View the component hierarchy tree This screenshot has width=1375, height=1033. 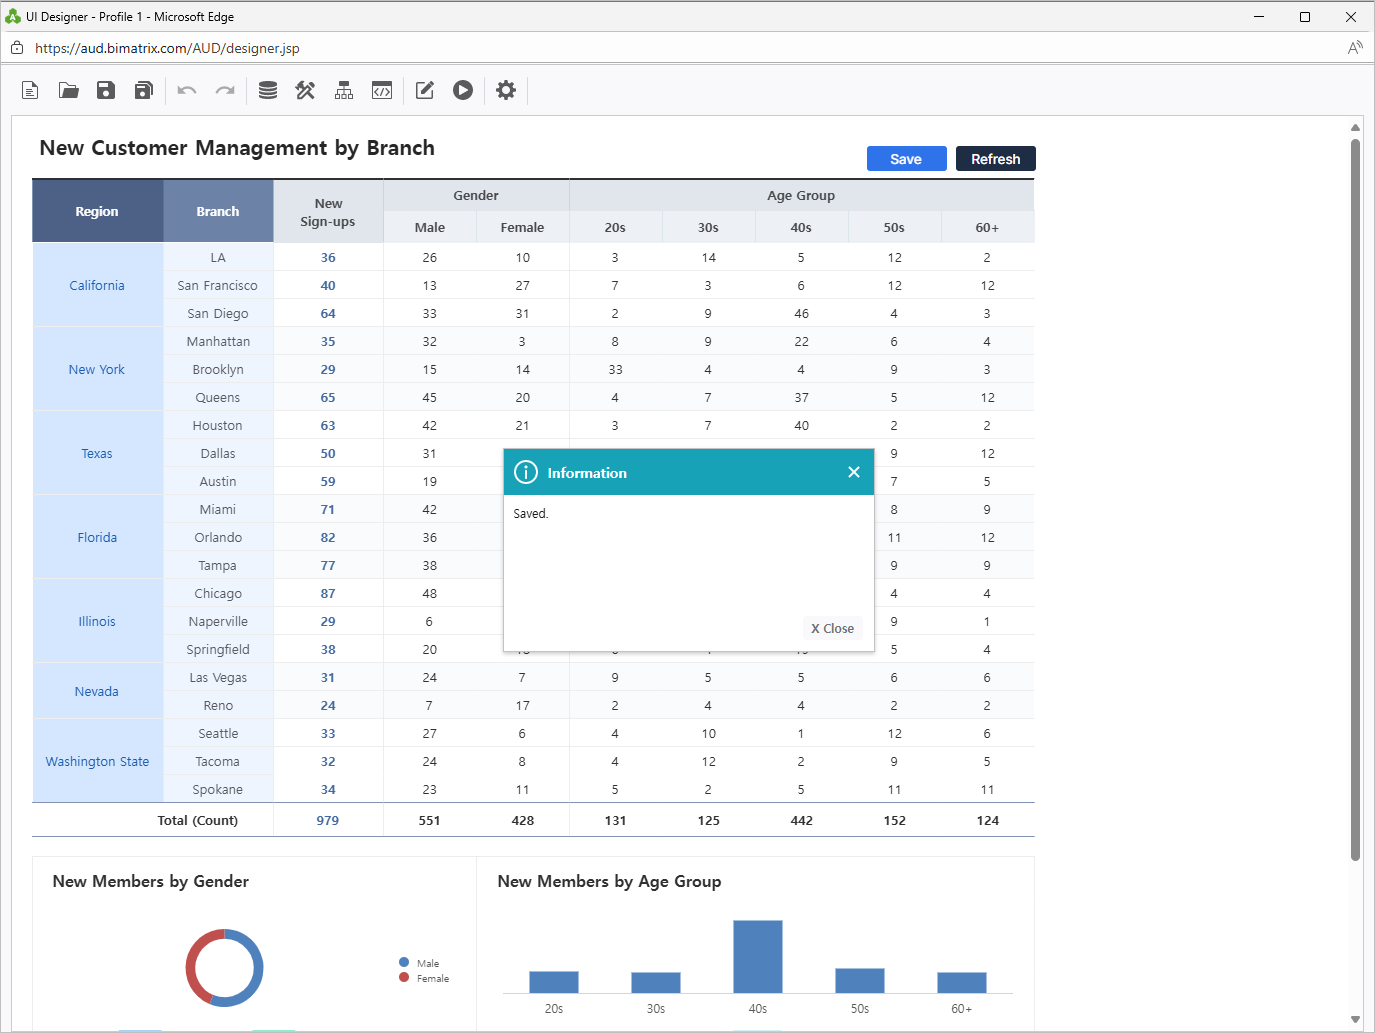point(343,90)
